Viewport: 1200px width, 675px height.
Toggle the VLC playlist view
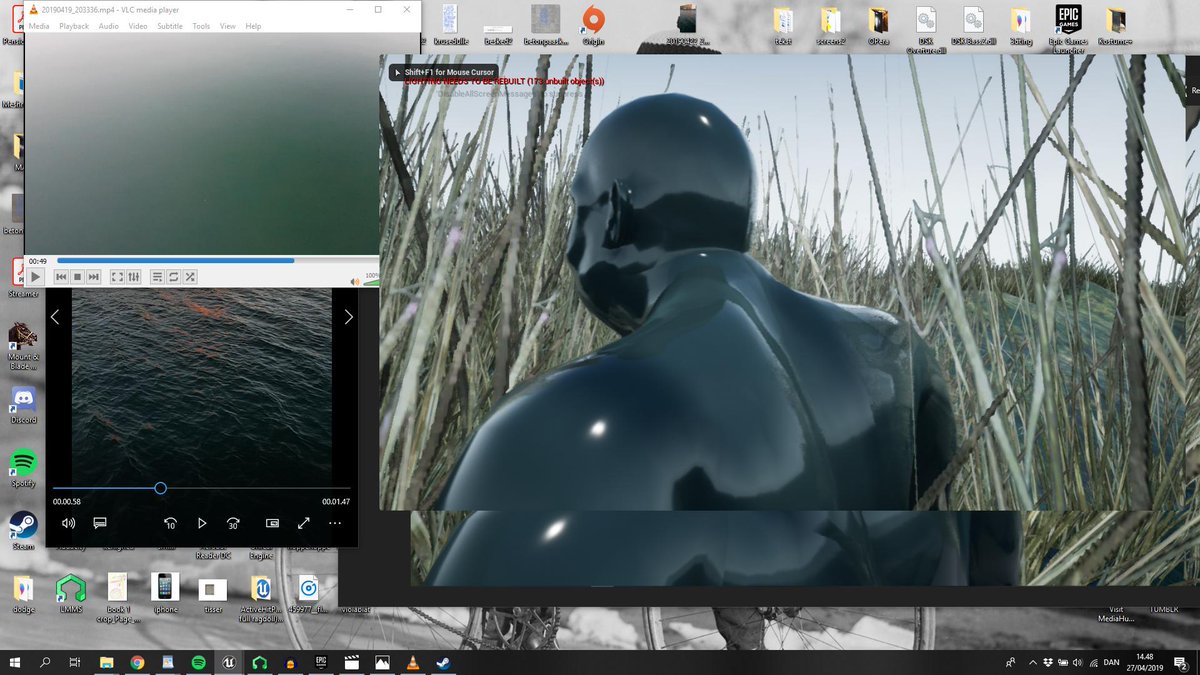pyautogui.click(x=157, y=276)
